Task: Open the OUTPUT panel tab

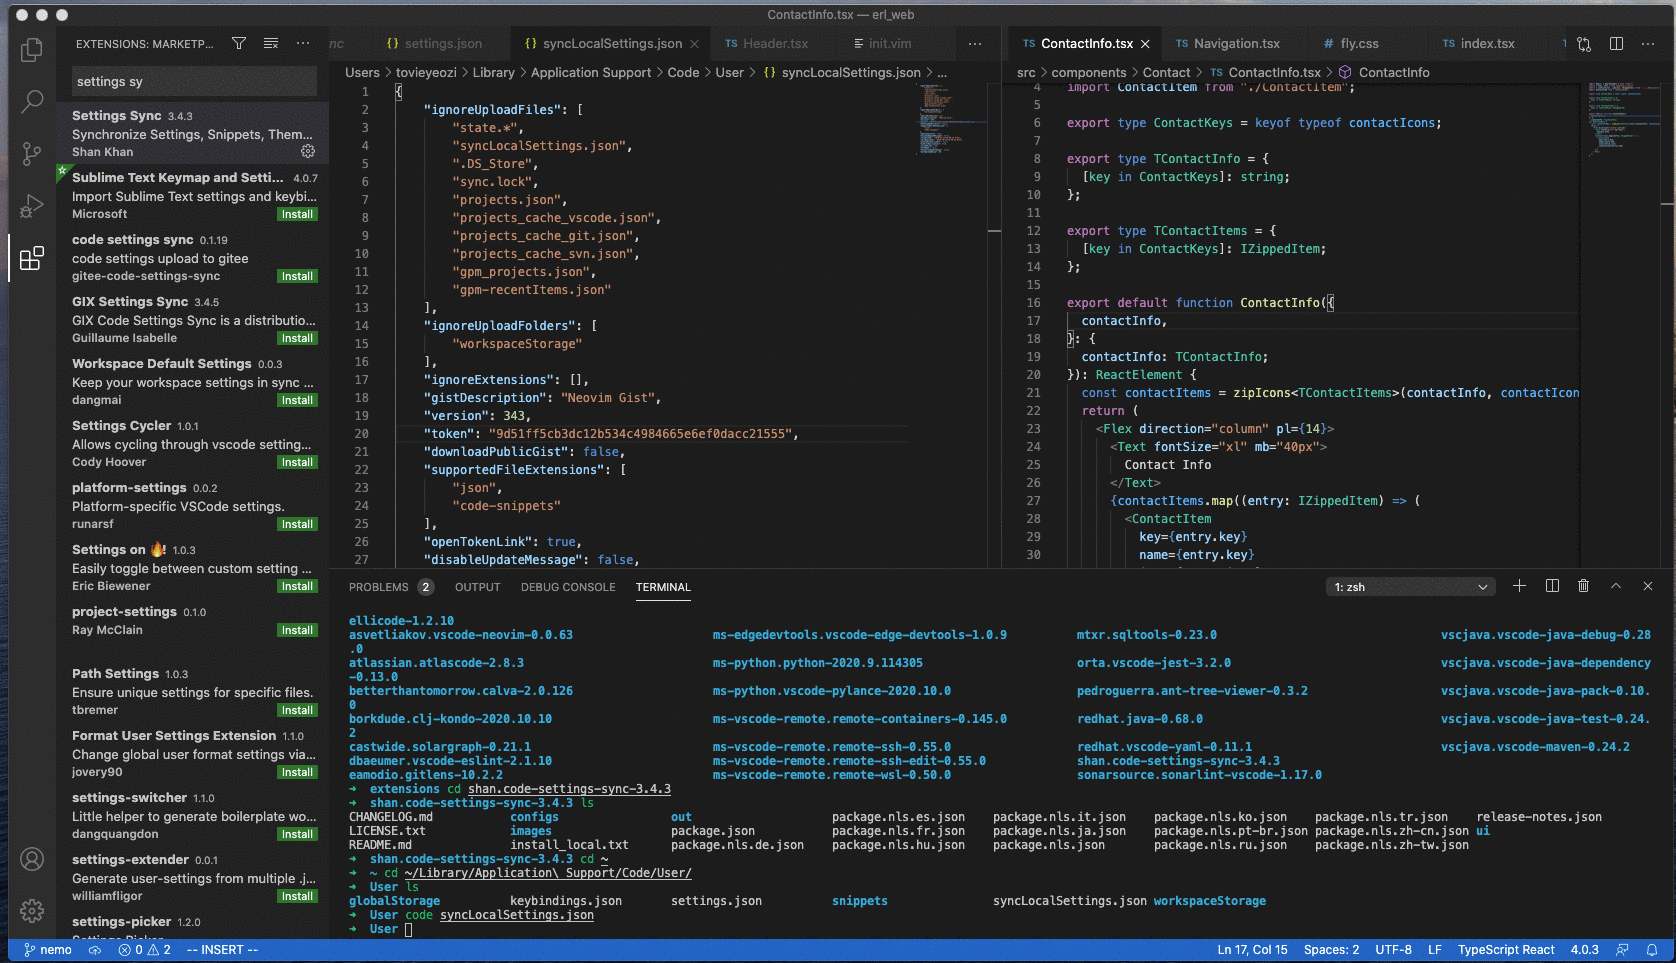Action: tap(477, 587)
